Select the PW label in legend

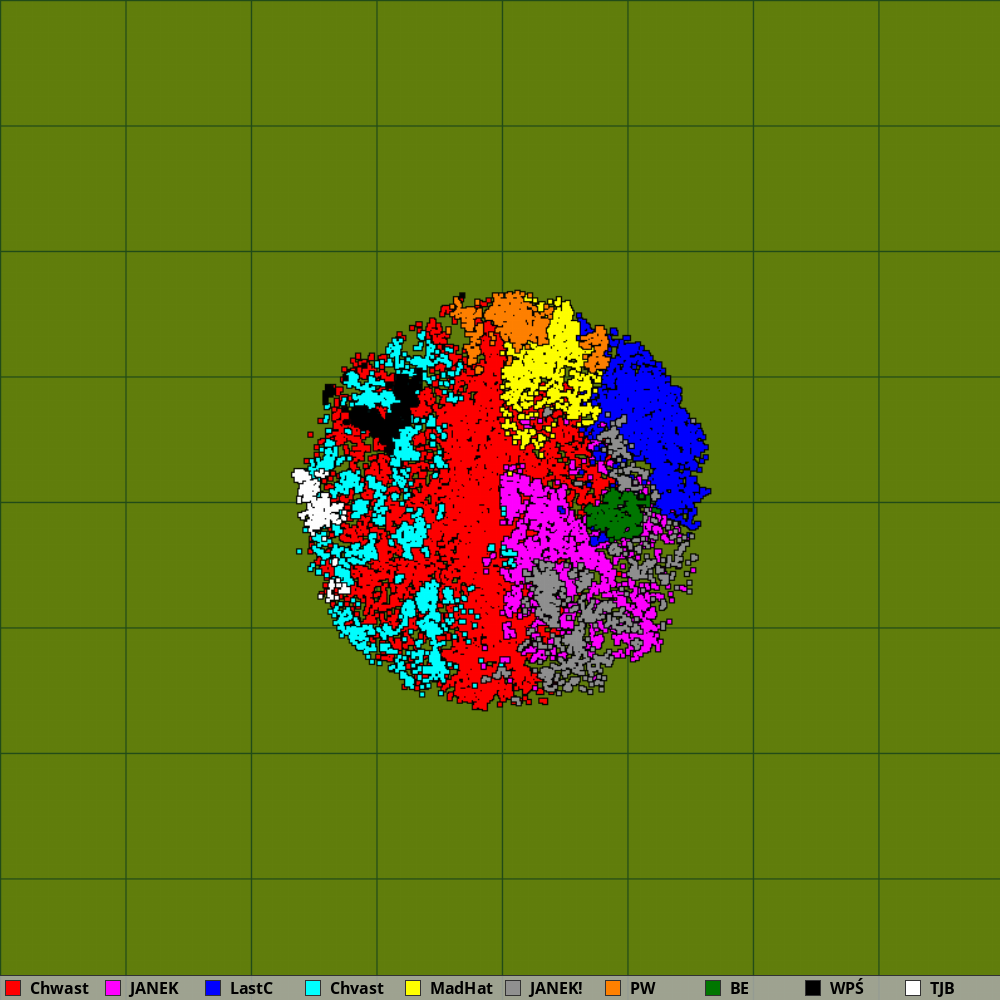pyautogui.click(x=643, y=988)
